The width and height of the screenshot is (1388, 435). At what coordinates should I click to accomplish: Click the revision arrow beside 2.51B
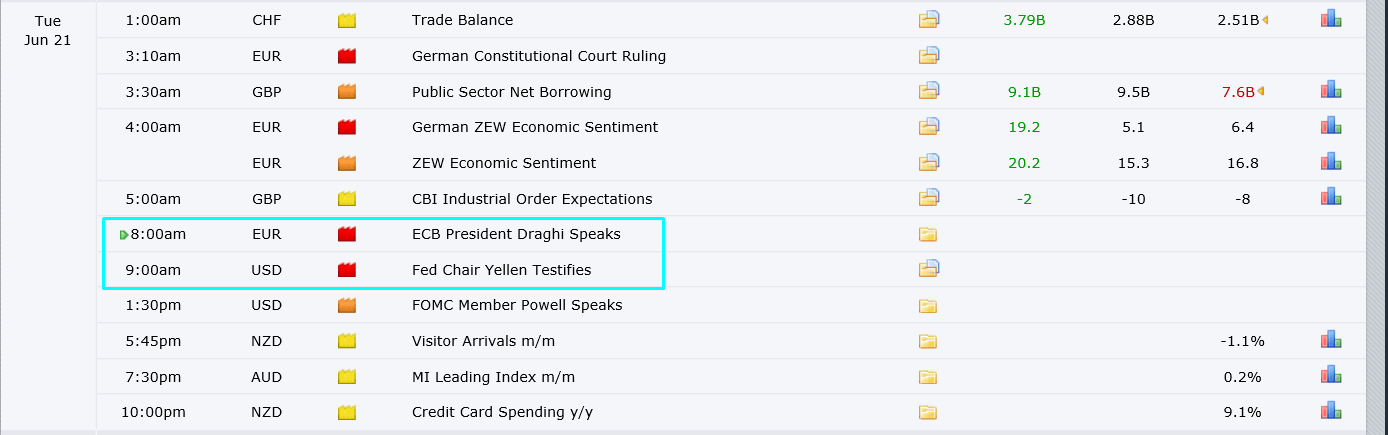click(1265, 20)
